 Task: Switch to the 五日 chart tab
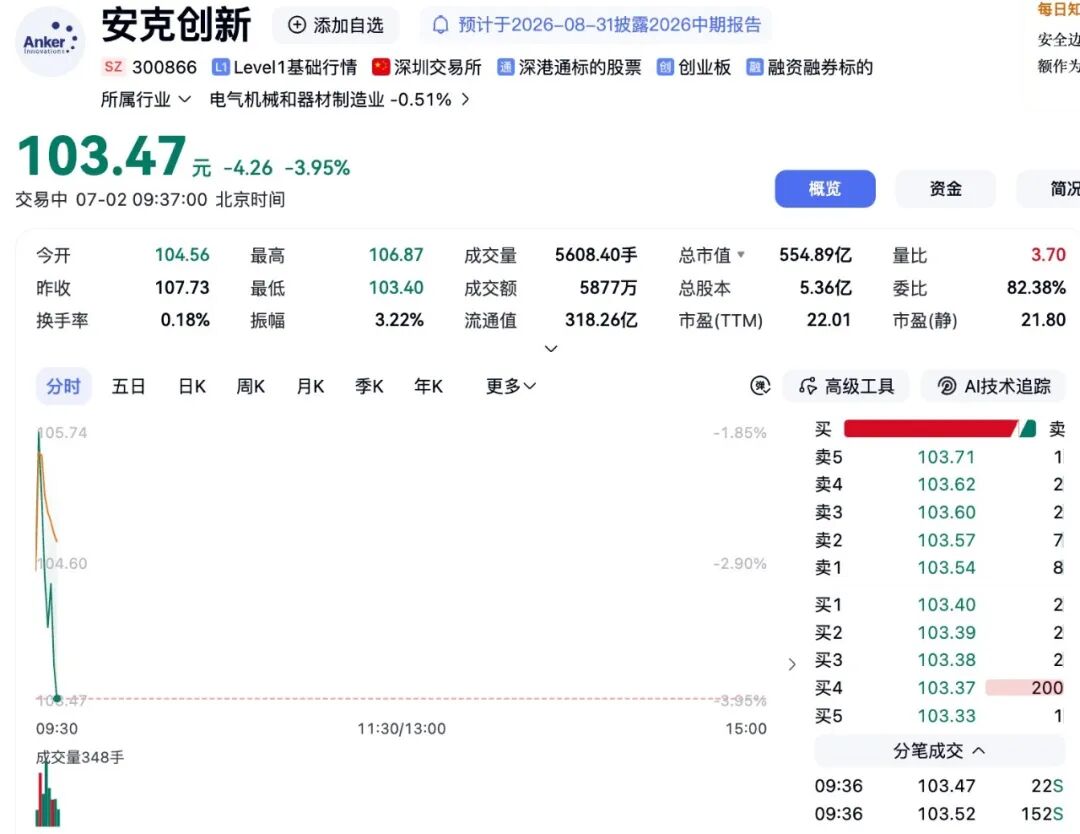point(128,386)
